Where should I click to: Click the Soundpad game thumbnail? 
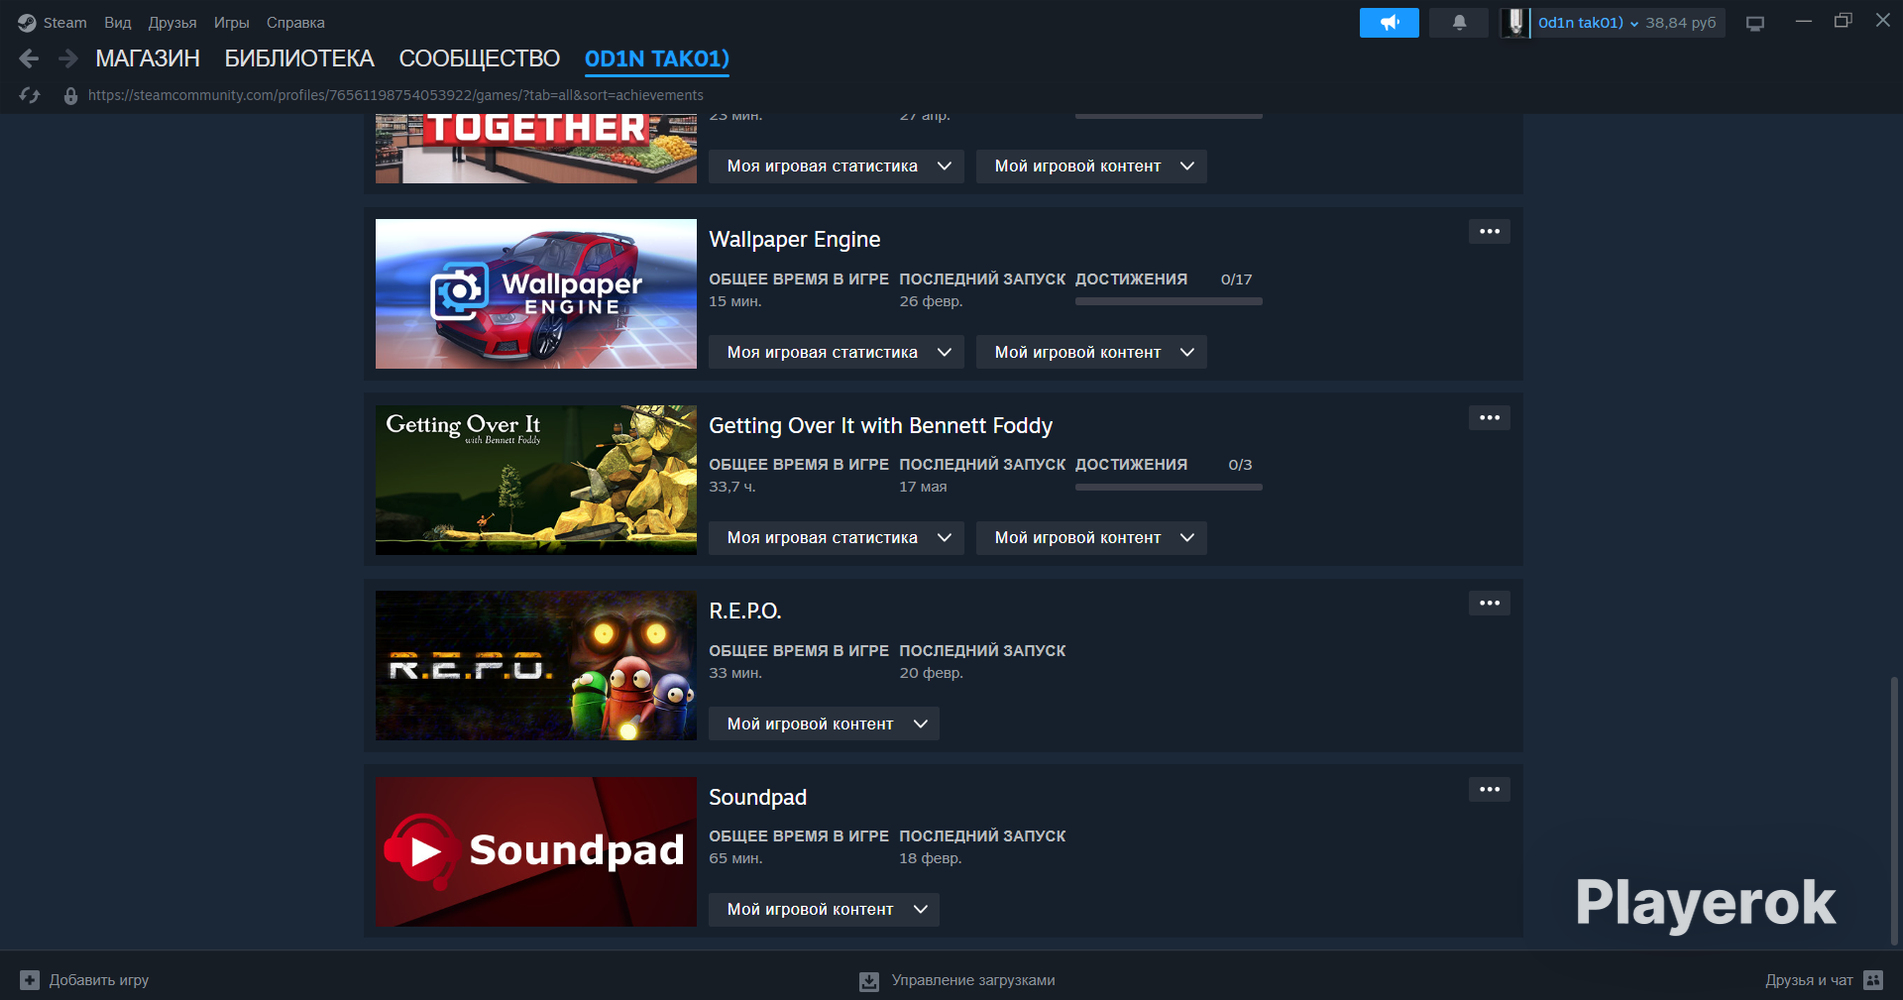(x=536, y=852)
